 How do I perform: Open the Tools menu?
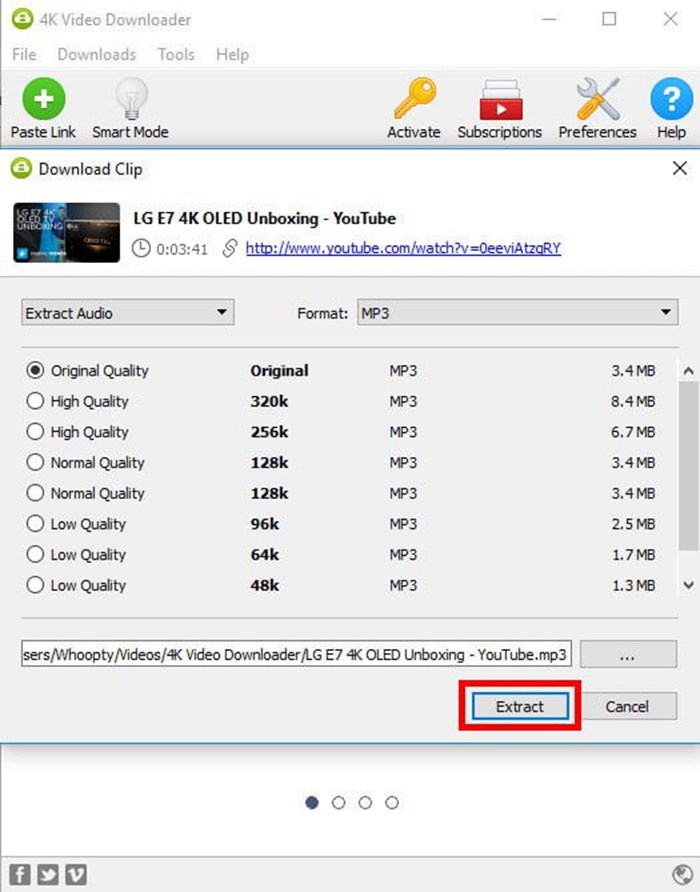(x=176, y=55)
